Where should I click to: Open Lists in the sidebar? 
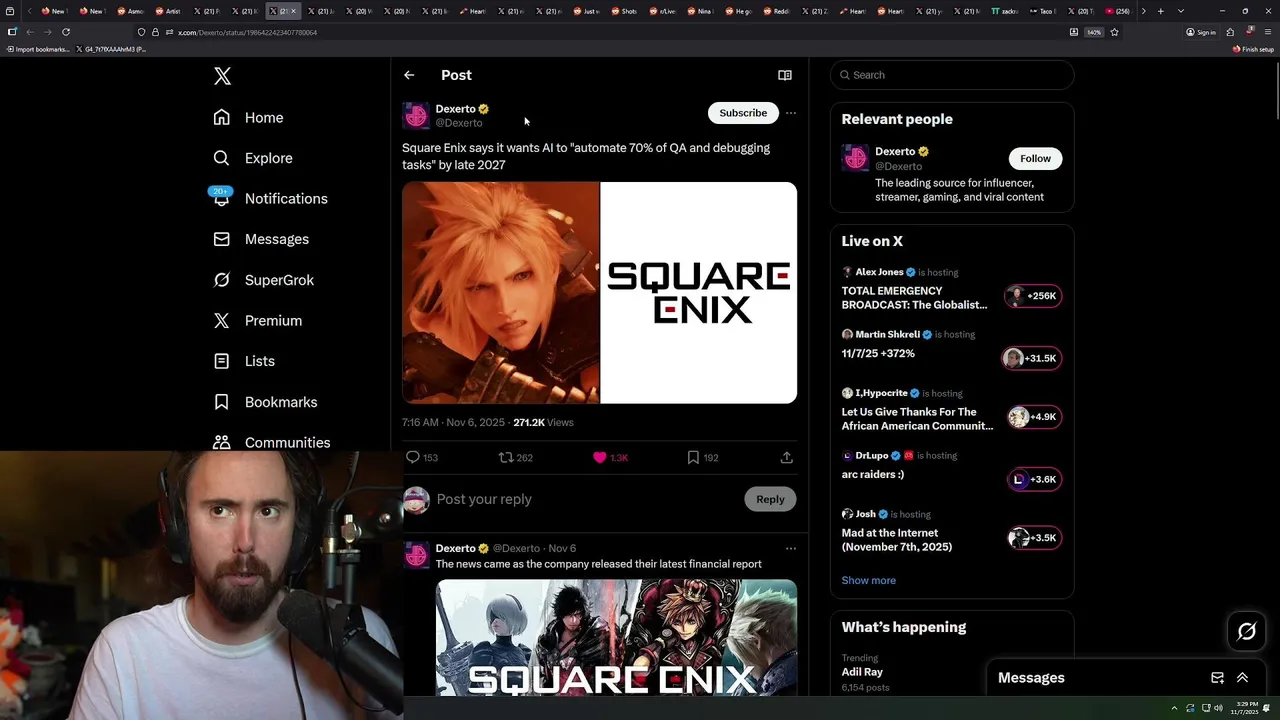[244, 361]
